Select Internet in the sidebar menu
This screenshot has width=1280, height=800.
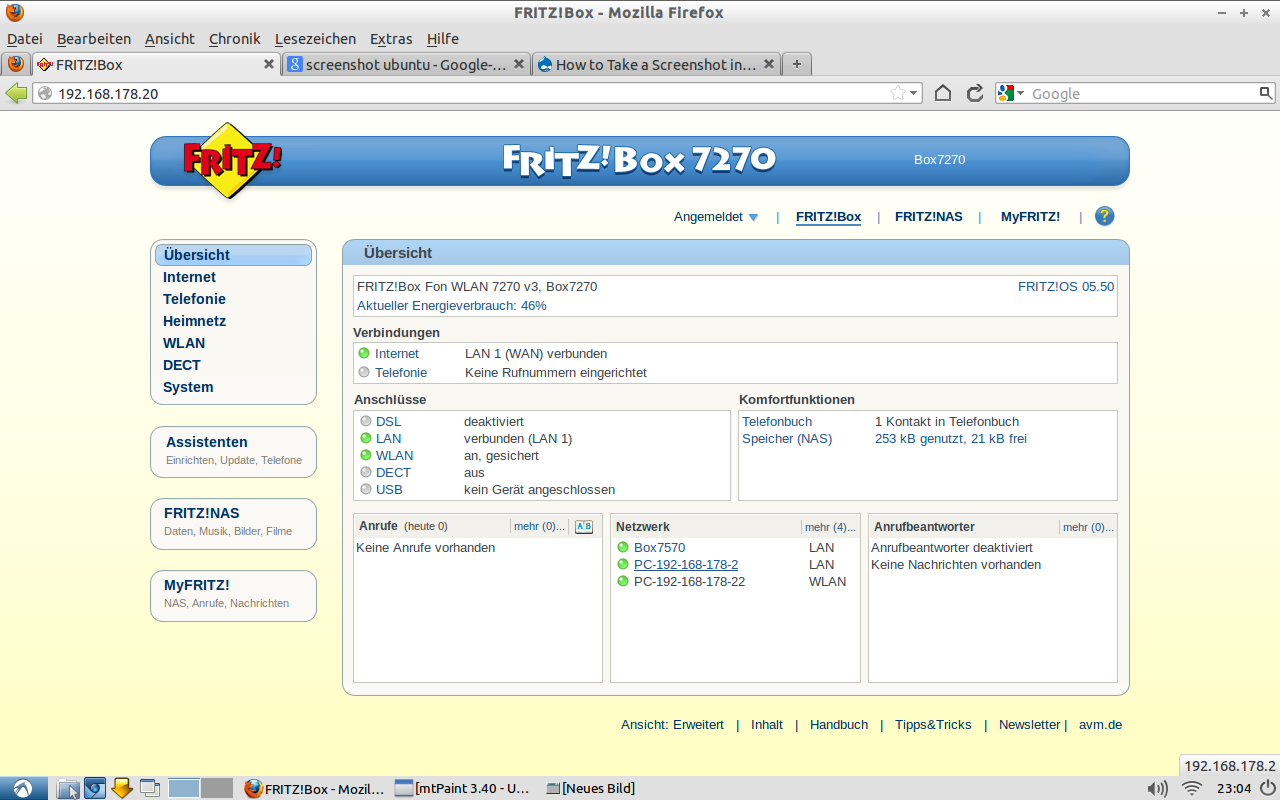(190, 277)
